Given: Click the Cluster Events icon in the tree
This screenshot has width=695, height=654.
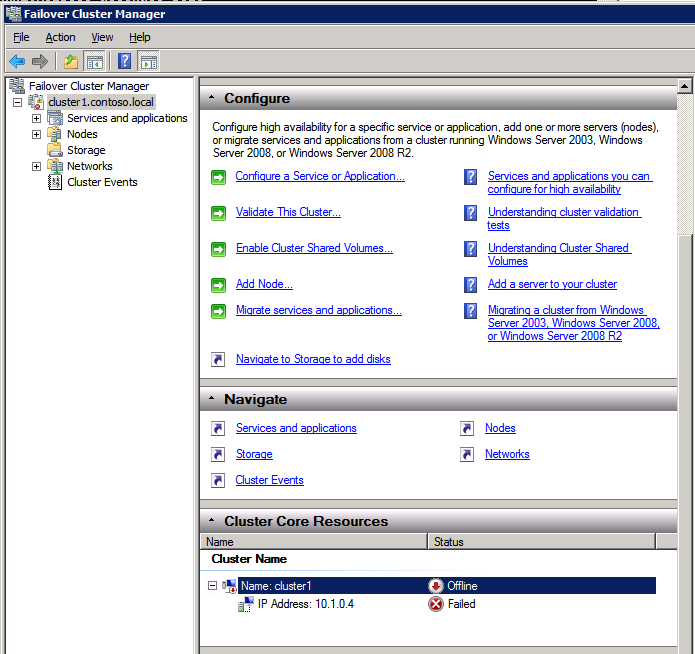Looking at the screenshot, I should 55,182.
